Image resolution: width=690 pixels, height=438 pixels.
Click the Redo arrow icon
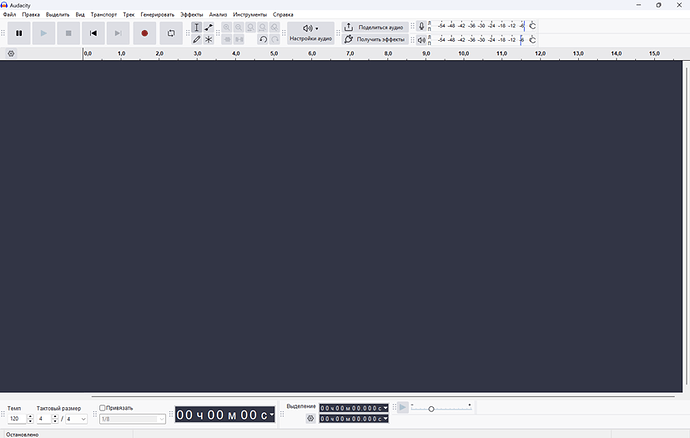click(x=275, y=39)
